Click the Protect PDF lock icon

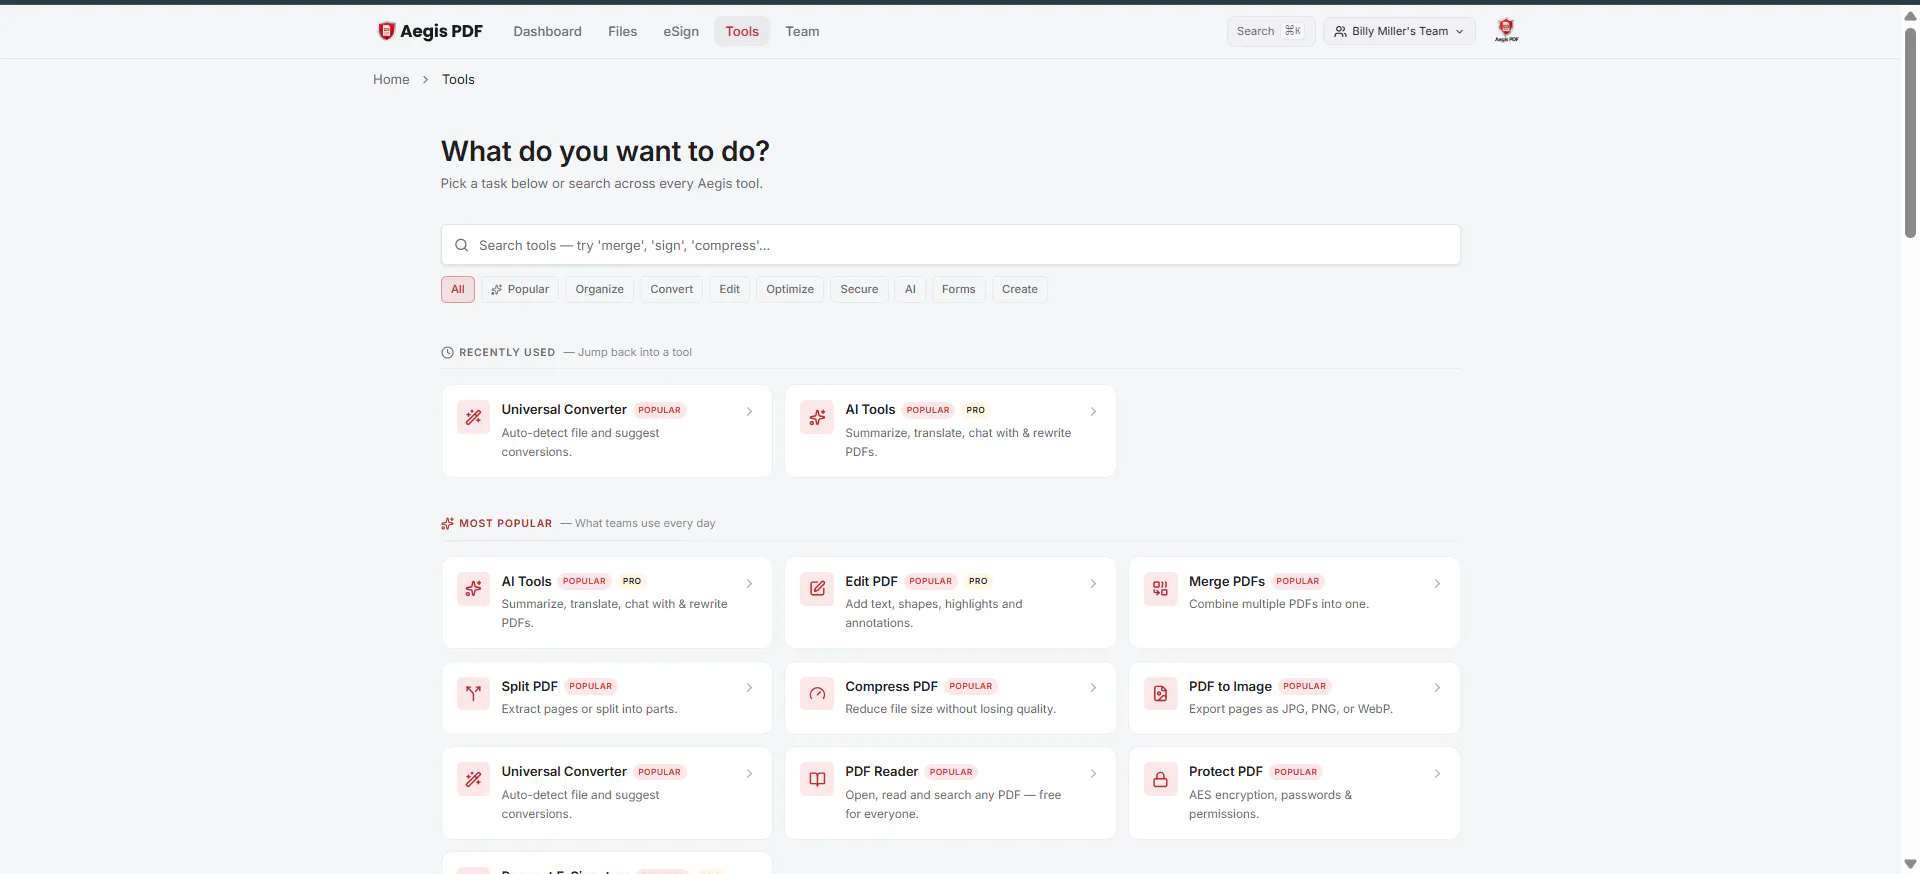tap(1160, 779)
